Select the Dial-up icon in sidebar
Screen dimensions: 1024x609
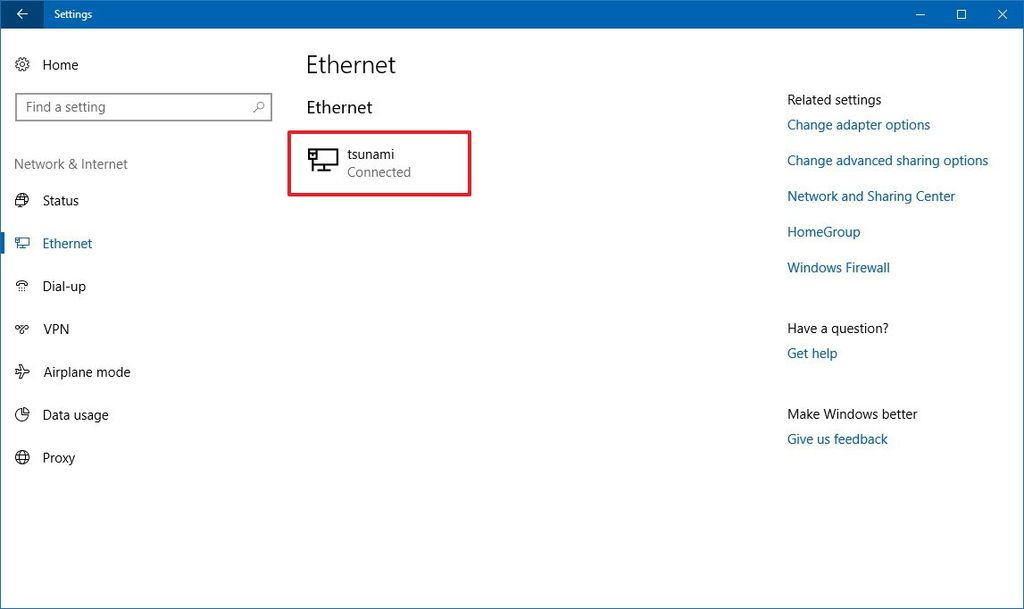(x=22, y=286)
